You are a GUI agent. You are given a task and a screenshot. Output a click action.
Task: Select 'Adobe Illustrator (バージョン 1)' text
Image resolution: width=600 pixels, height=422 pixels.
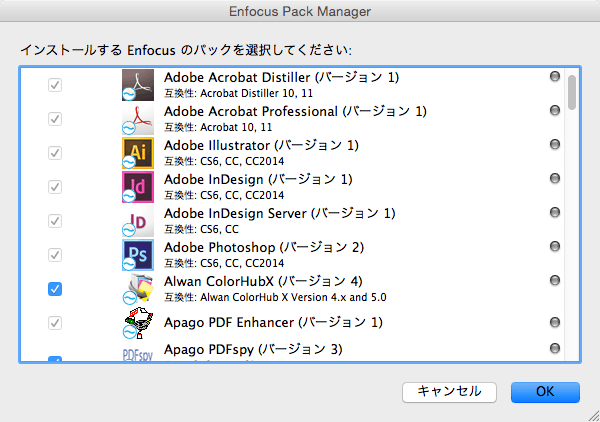point(261,146)
